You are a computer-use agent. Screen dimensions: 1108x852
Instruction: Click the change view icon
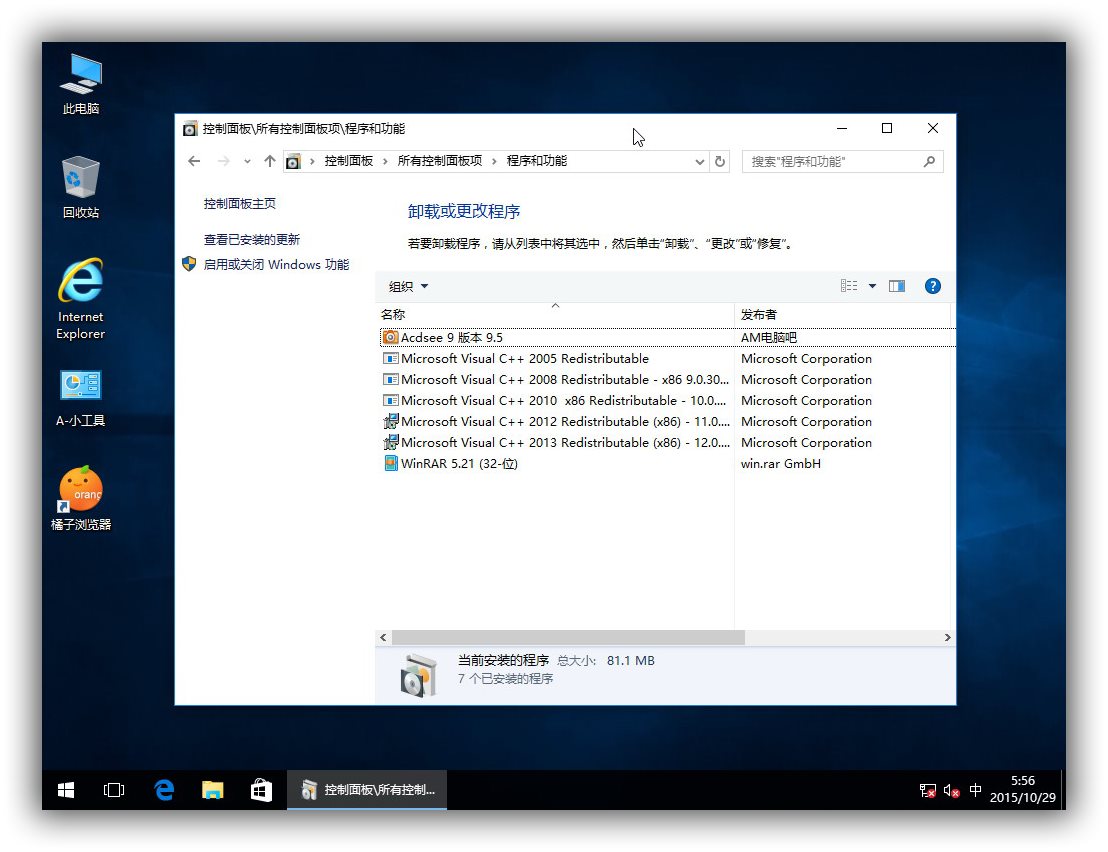tap(849, 285)
